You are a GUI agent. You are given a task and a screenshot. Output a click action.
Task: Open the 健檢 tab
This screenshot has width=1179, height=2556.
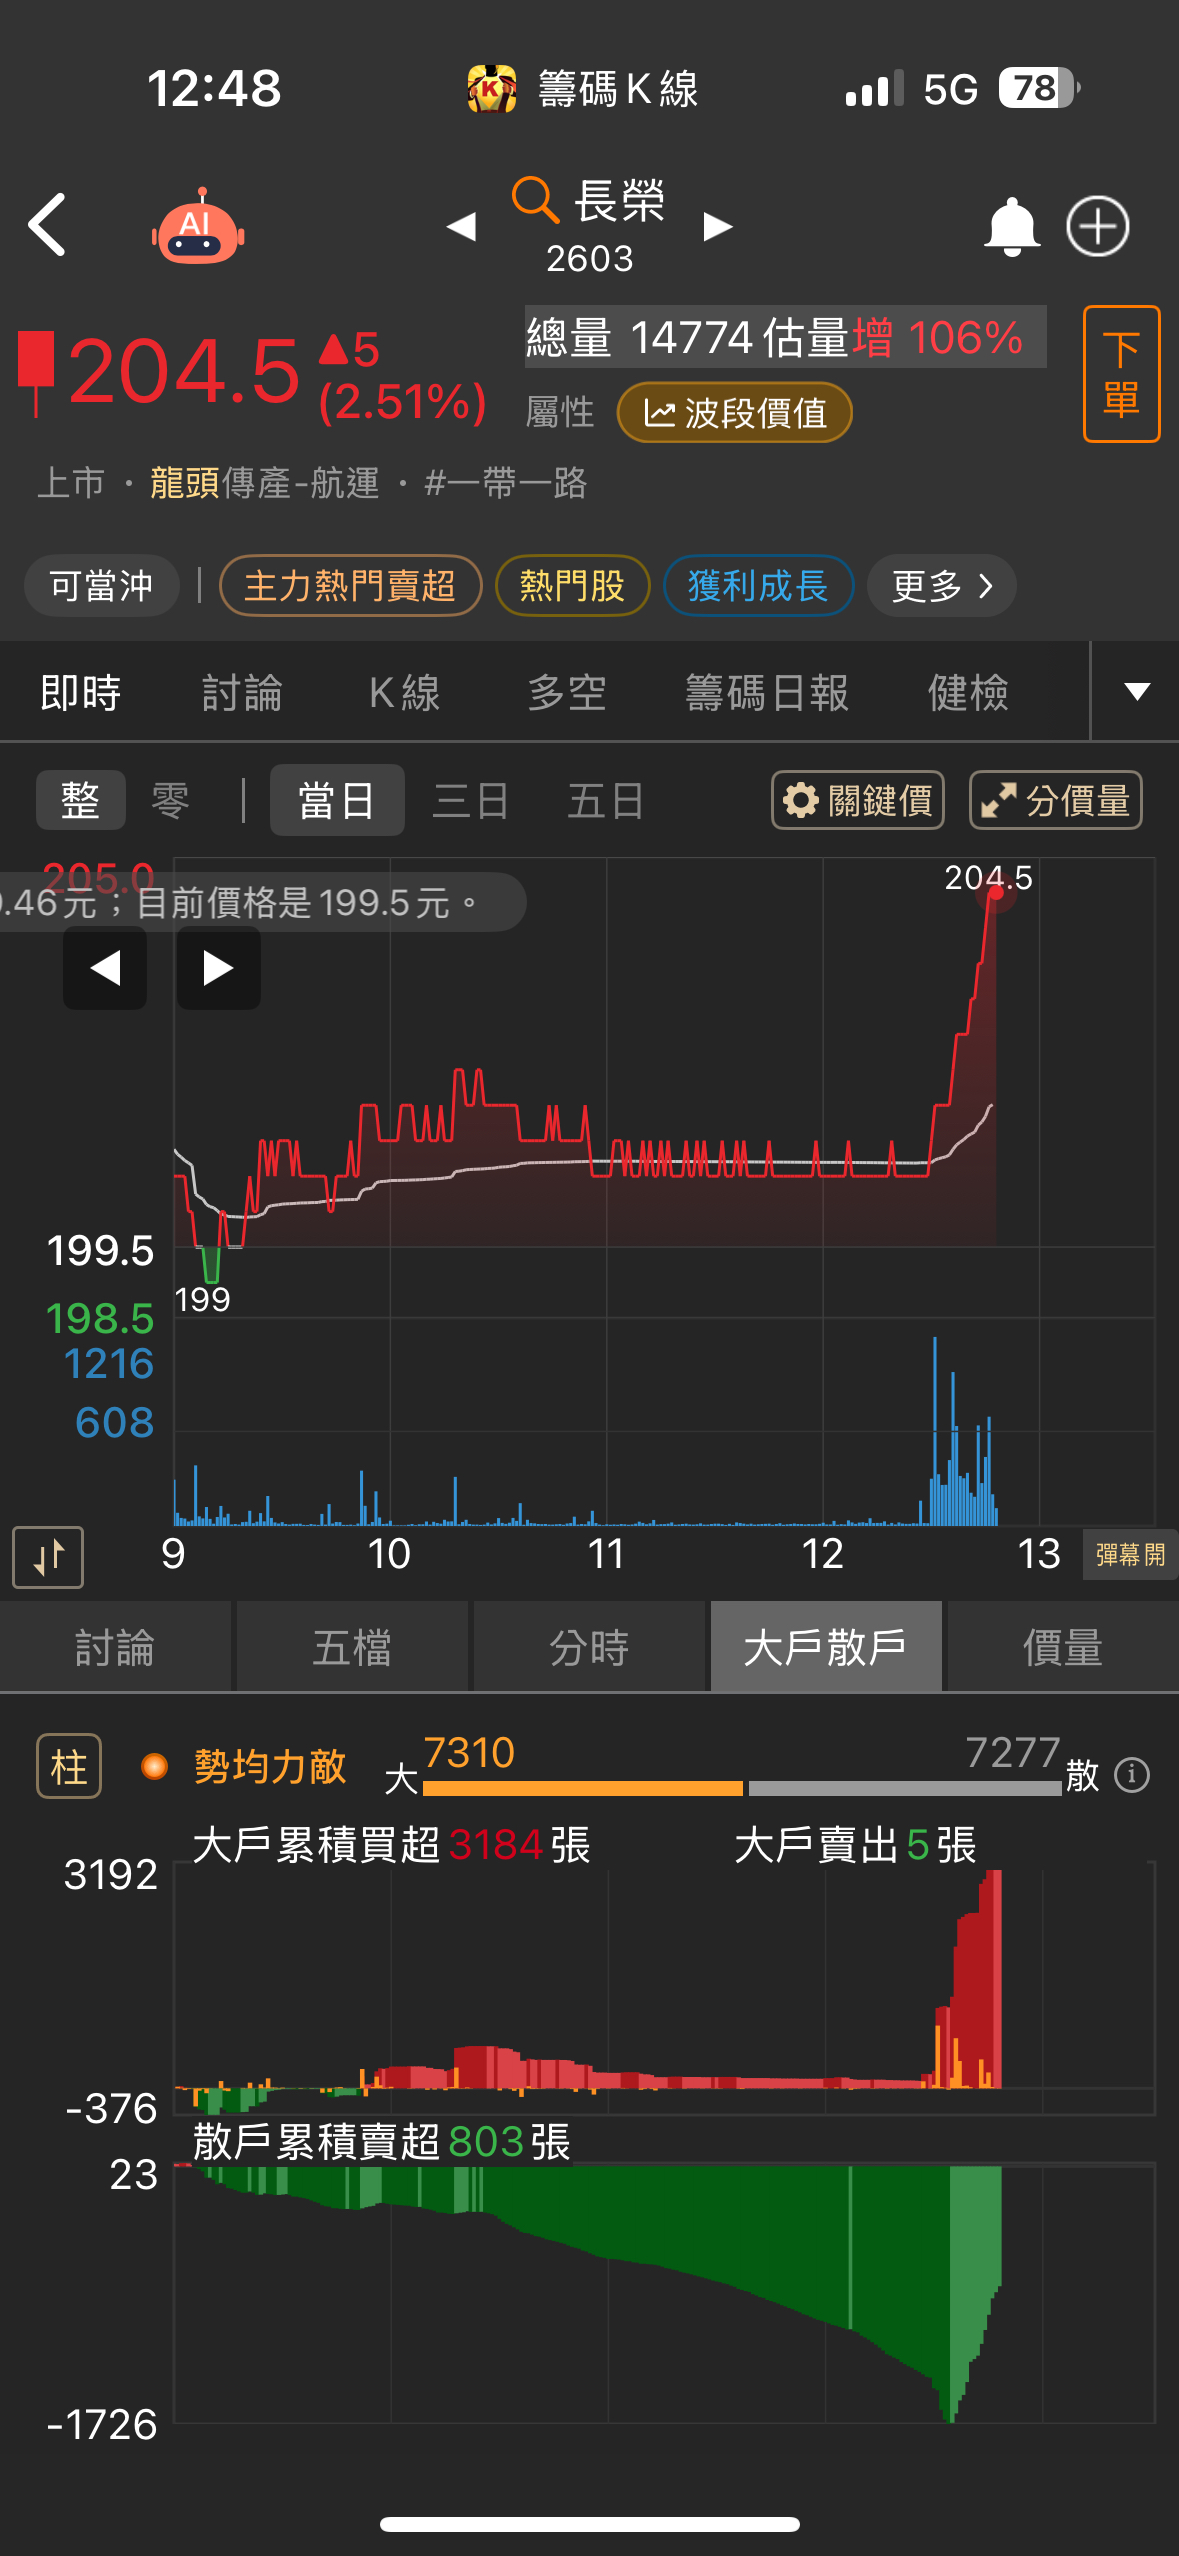coord(968,692)
